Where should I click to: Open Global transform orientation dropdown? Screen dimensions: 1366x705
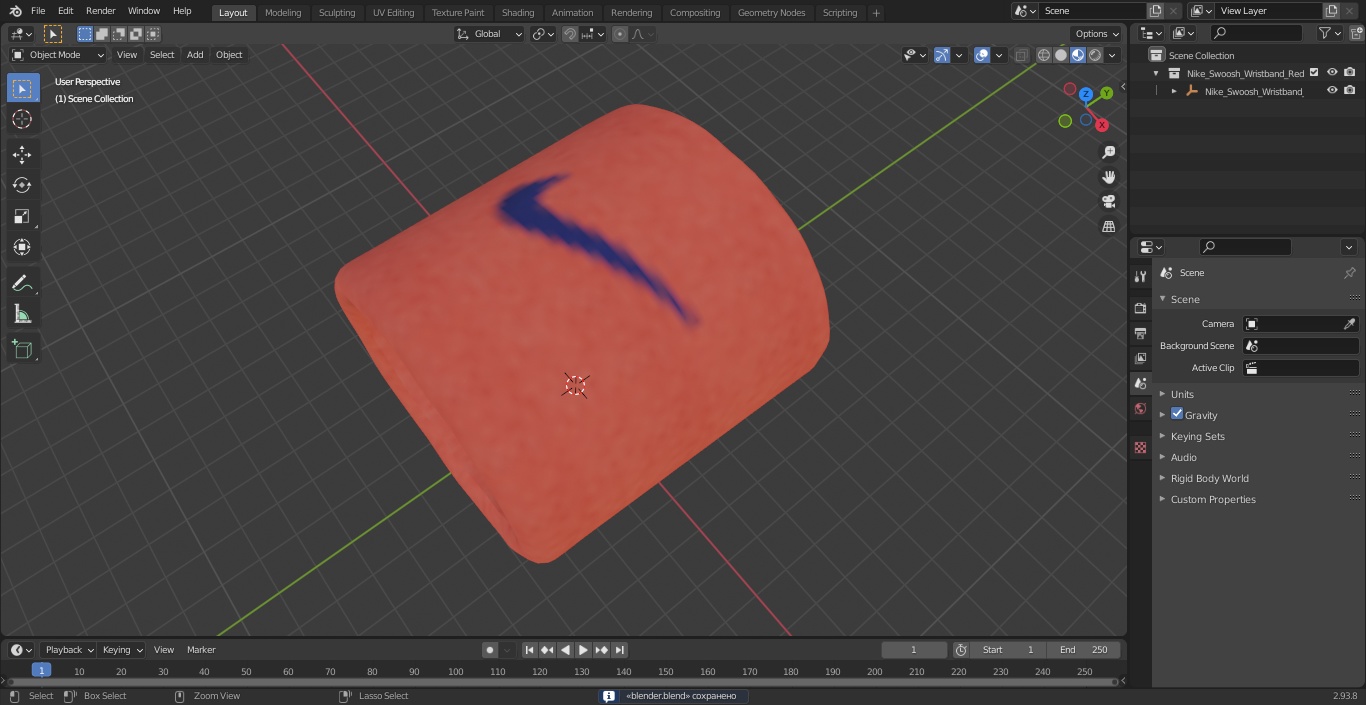click(x=490, y=34)
